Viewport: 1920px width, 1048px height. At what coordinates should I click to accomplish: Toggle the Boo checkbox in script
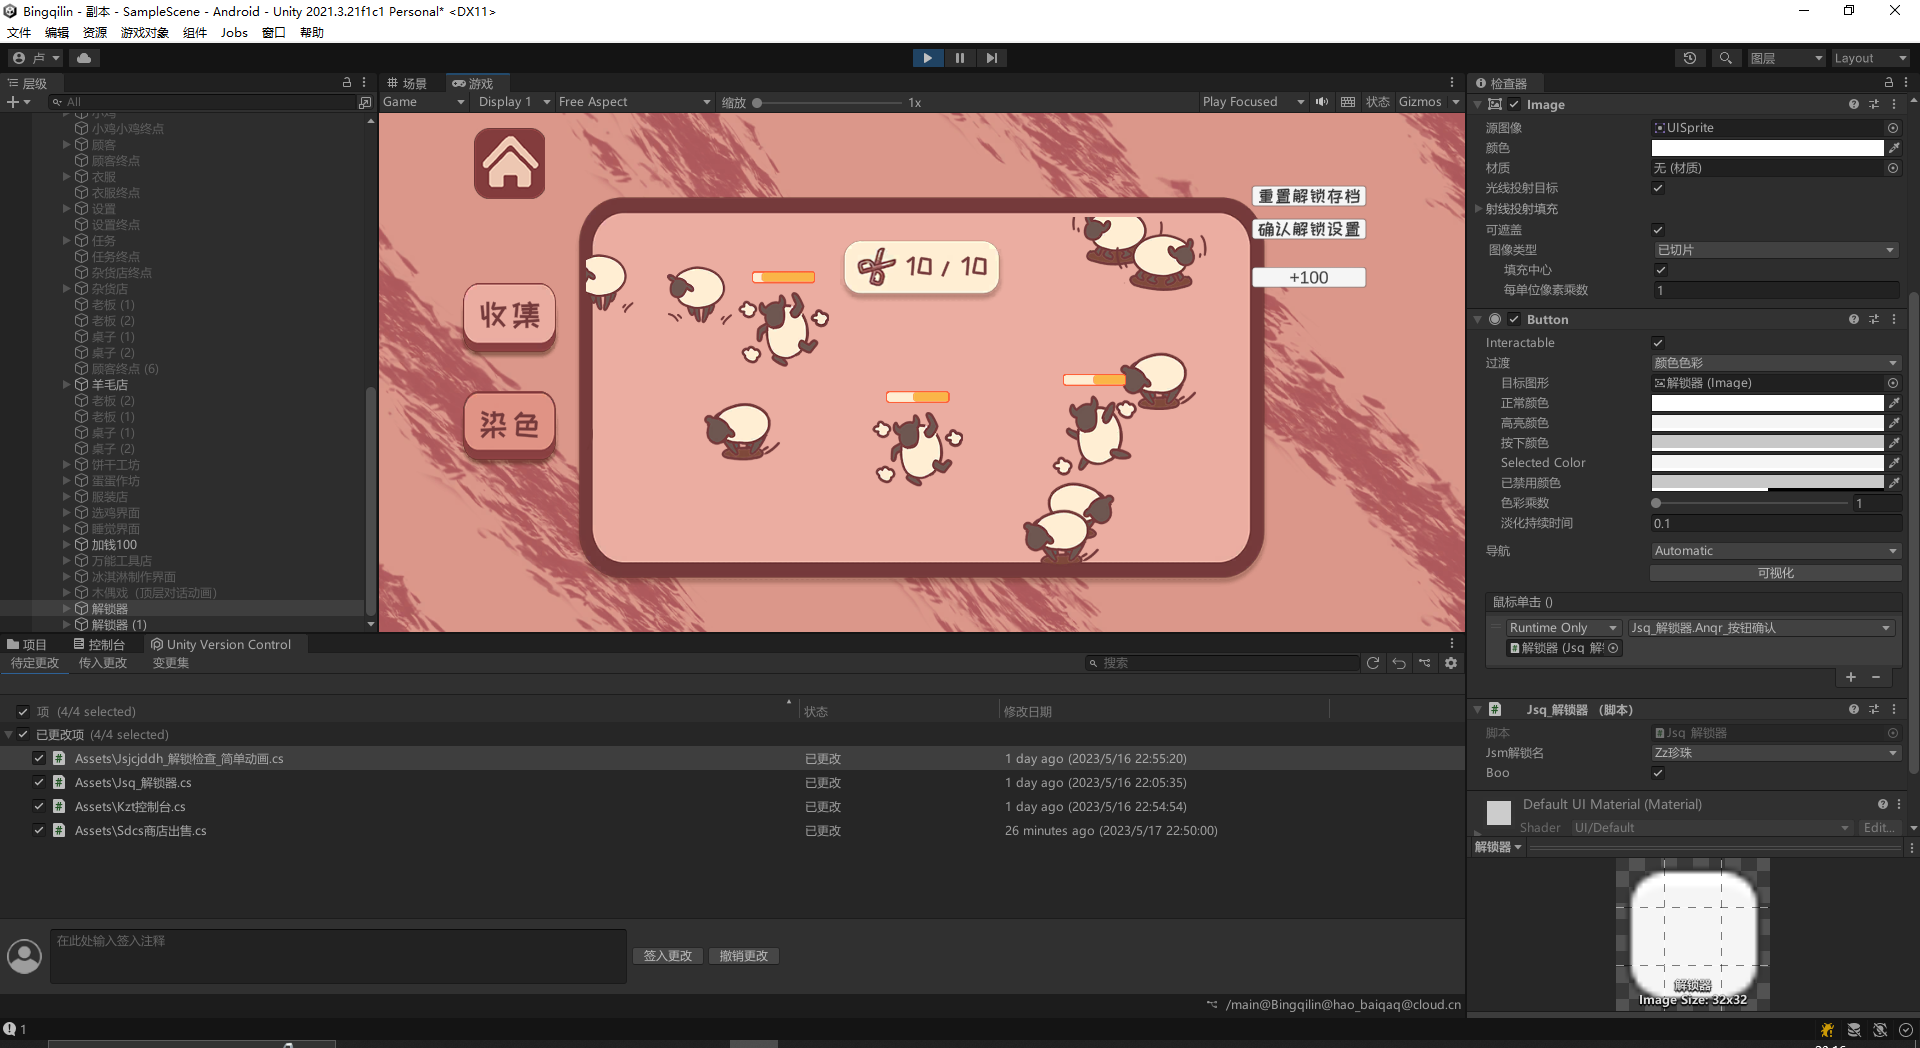[x=1658, y=773]
